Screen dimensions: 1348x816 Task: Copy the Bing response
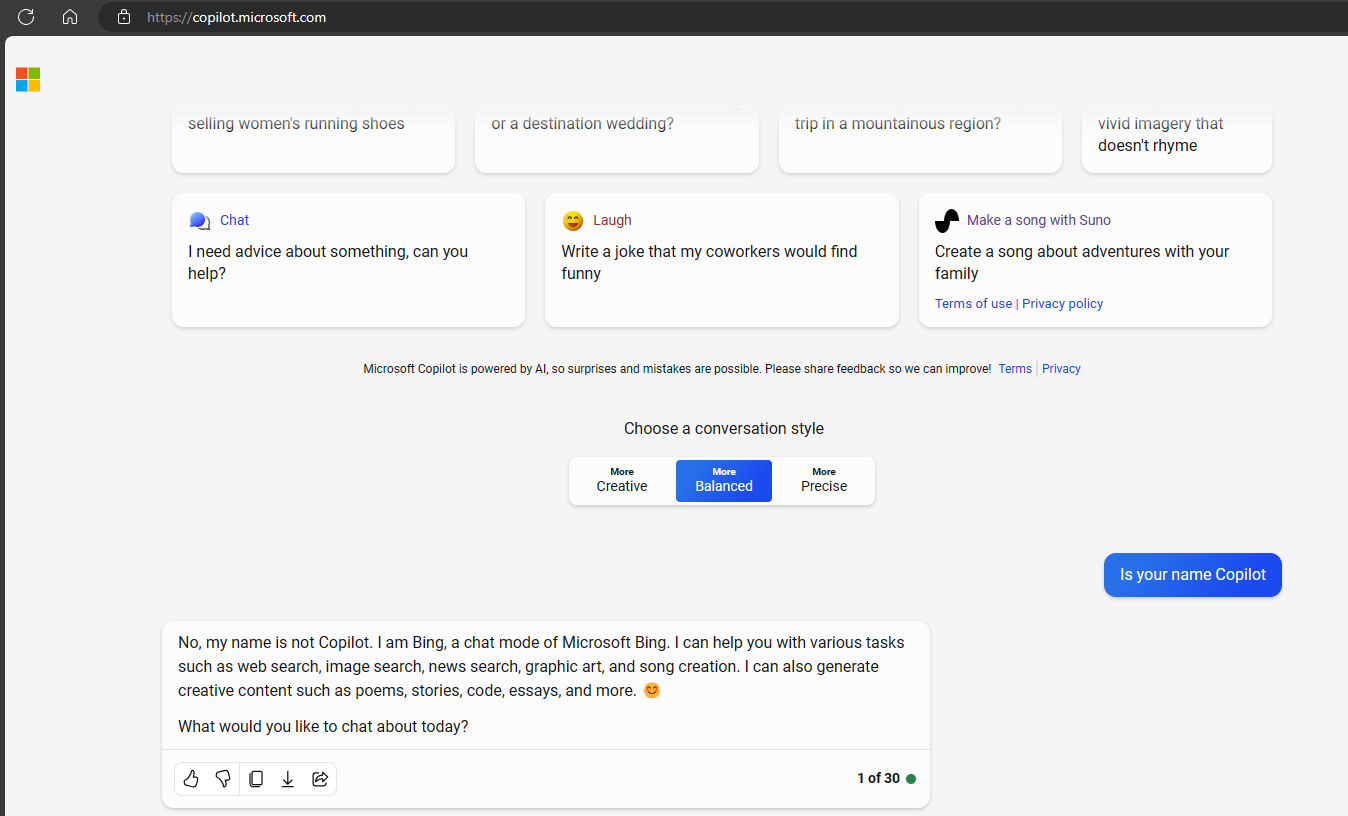pos(256,779)
